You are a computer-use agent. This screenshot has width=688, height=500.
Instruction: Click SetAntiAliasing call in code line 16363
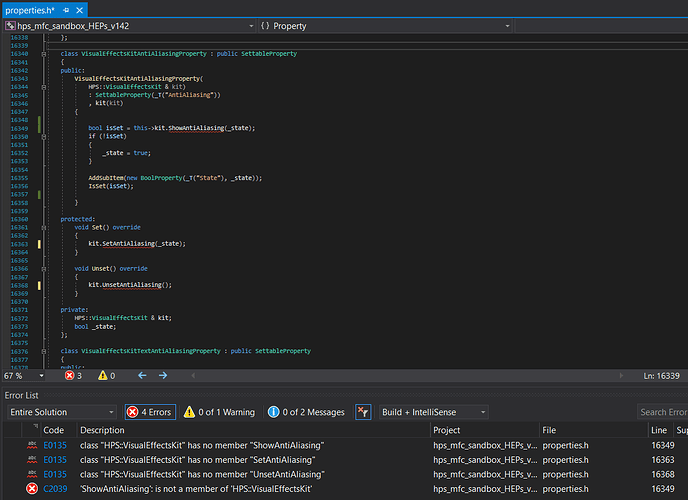[129, 243]
